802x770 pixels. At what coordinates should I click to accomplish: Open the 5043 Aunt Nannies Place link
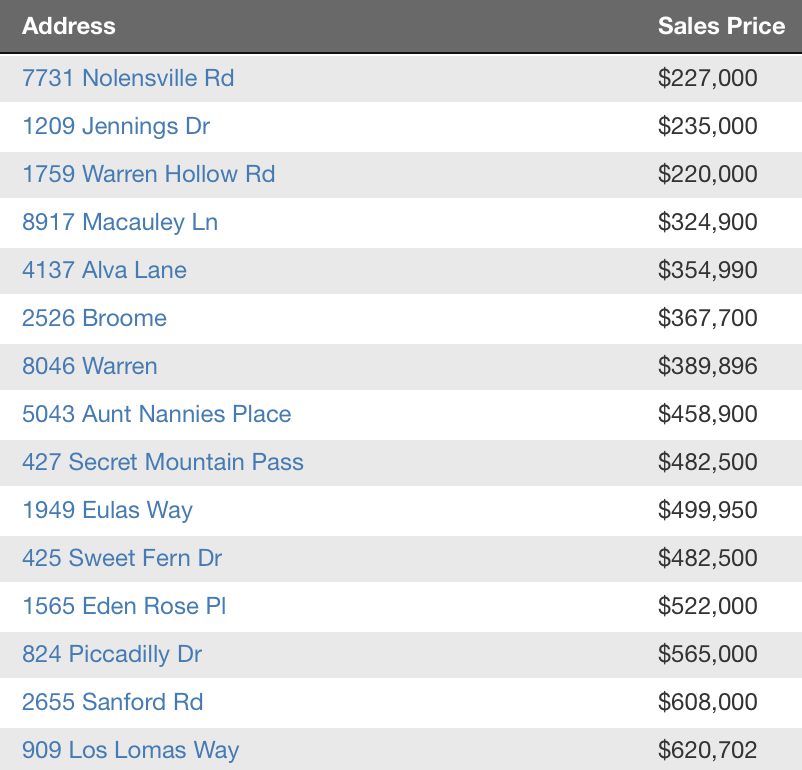click(157, 414)
